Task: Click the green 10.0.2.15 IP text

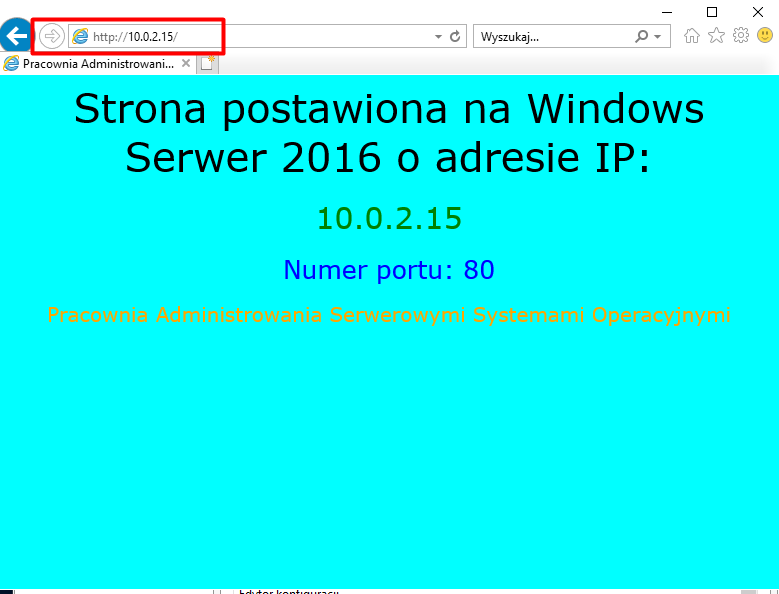Action: point(389,219)
